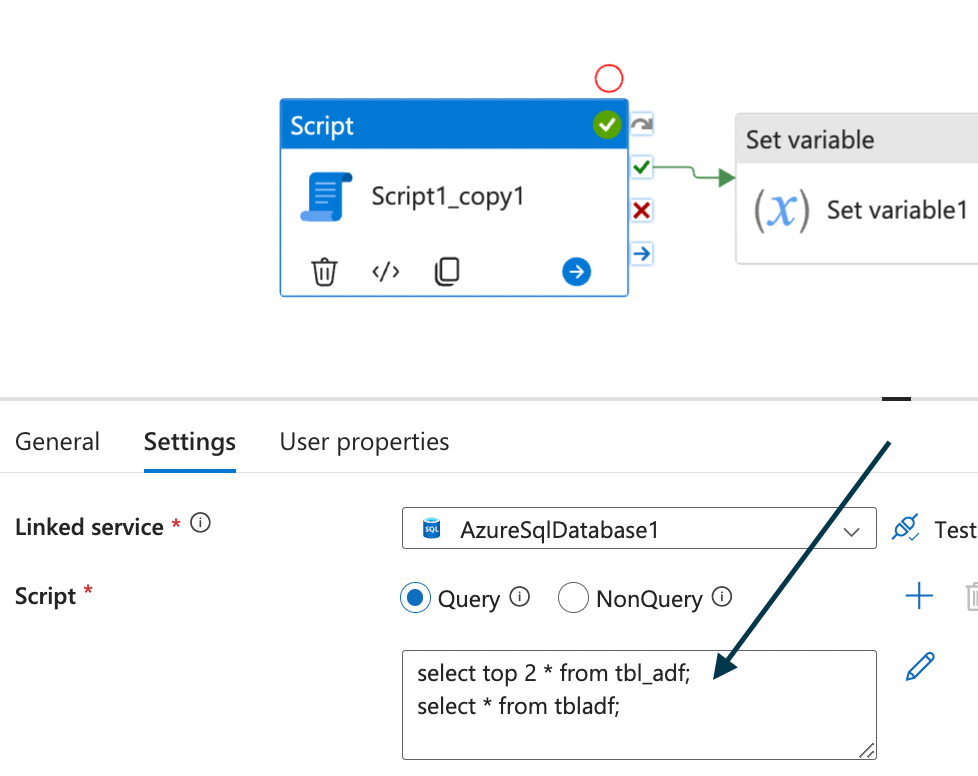The width and height of the screenshot is (978, 776).
Task: Click the Linked service field label
Action: tap(89, 527)
